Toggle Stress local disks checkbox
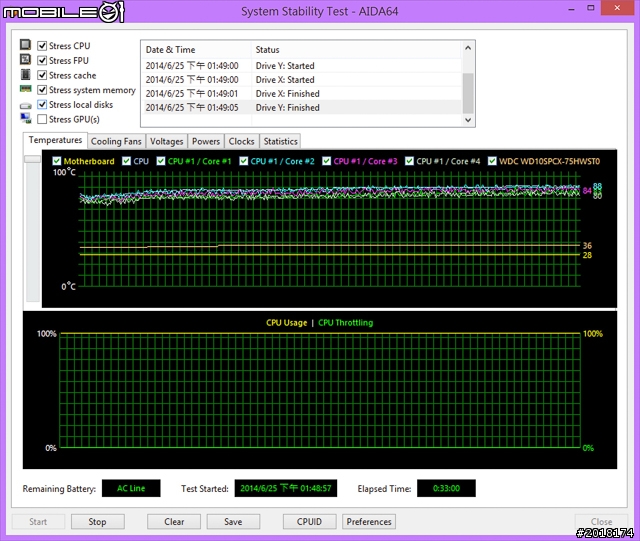 [42, 105]
